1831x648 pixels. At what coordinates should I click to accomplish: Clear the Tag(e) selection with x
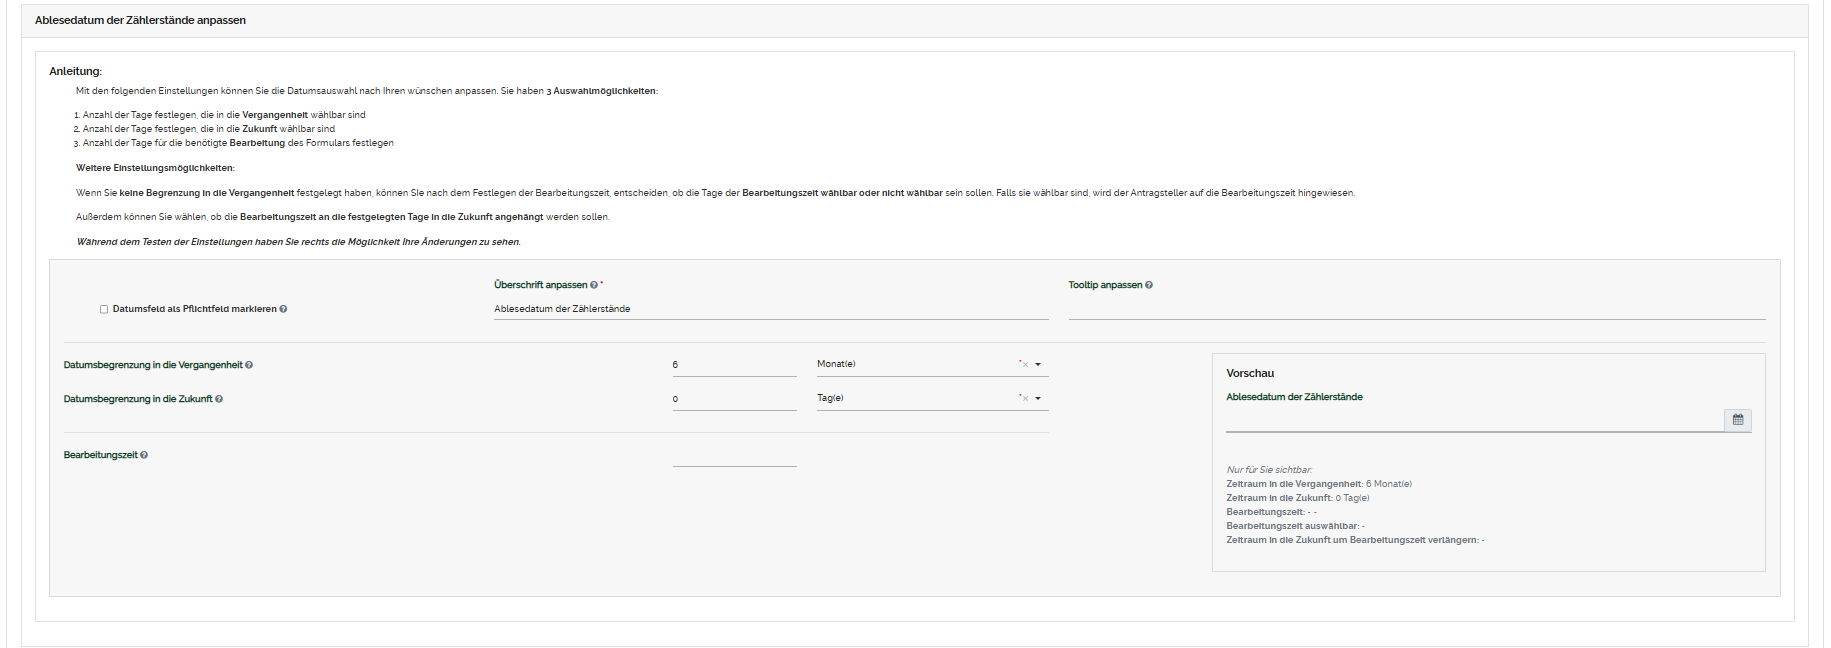(1025, 399)
